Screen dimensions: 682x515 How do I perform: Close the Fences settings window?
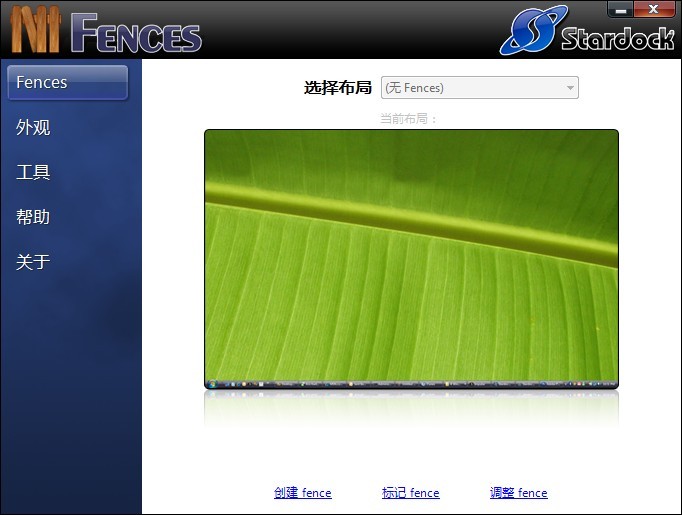(654, 10)
